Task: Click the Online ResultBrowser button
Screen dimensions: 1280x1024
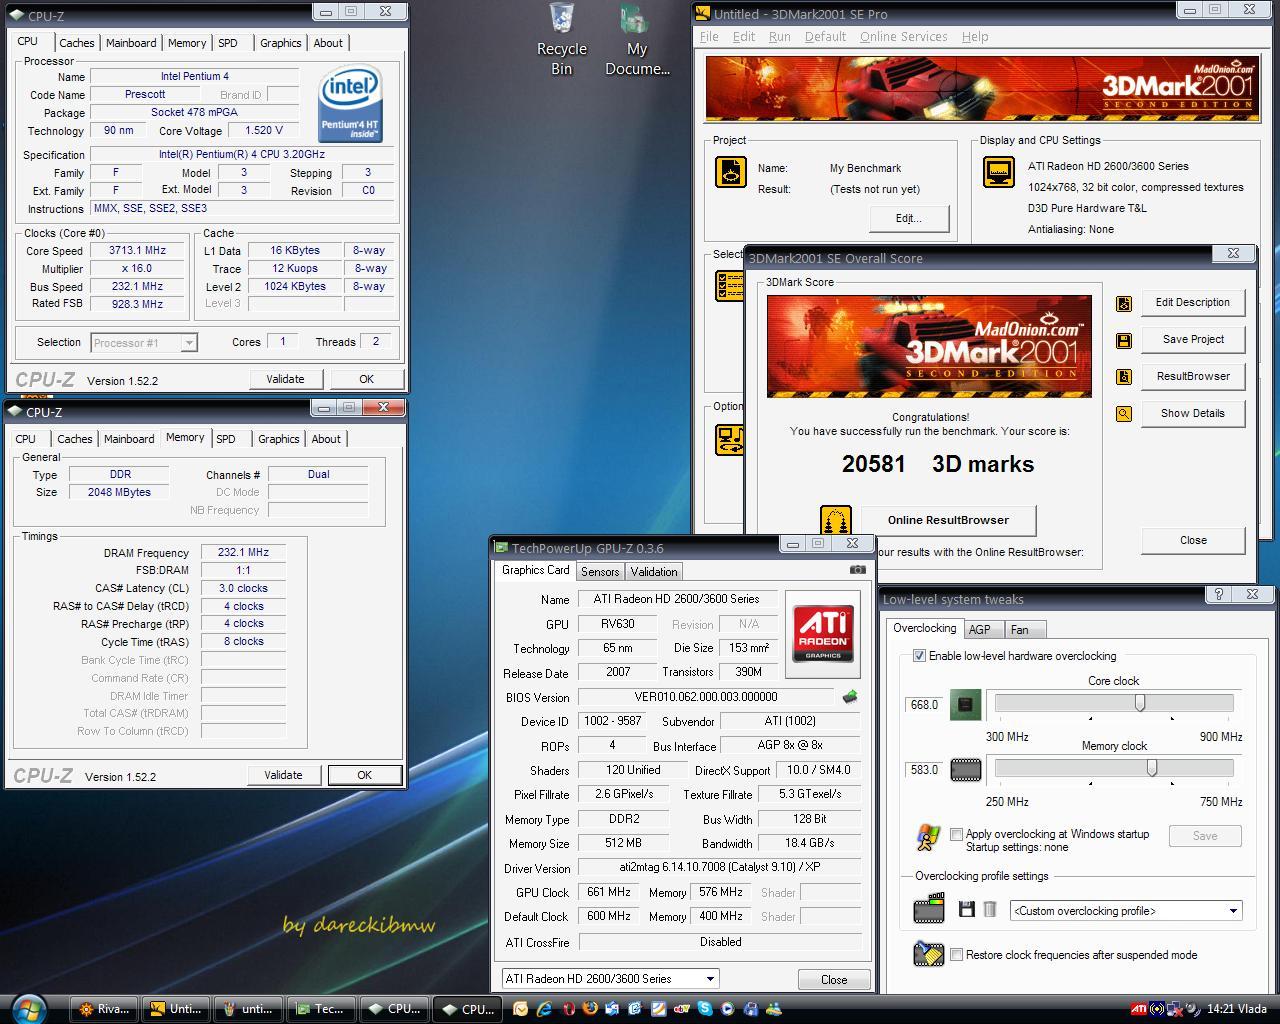Action: click(x=948, y=520)
